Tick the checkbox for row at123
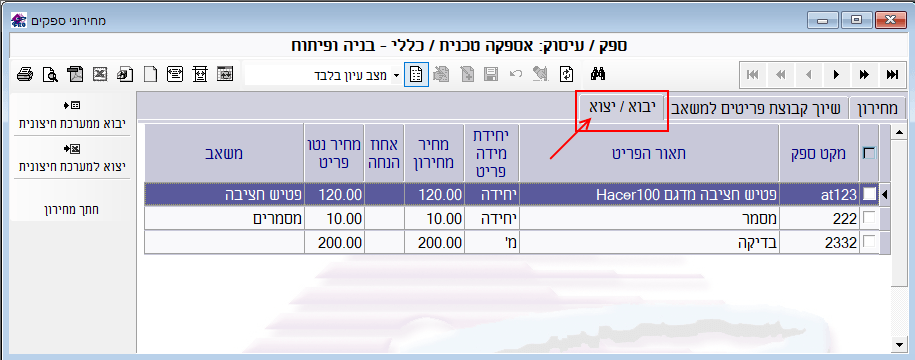 point(869,194)
